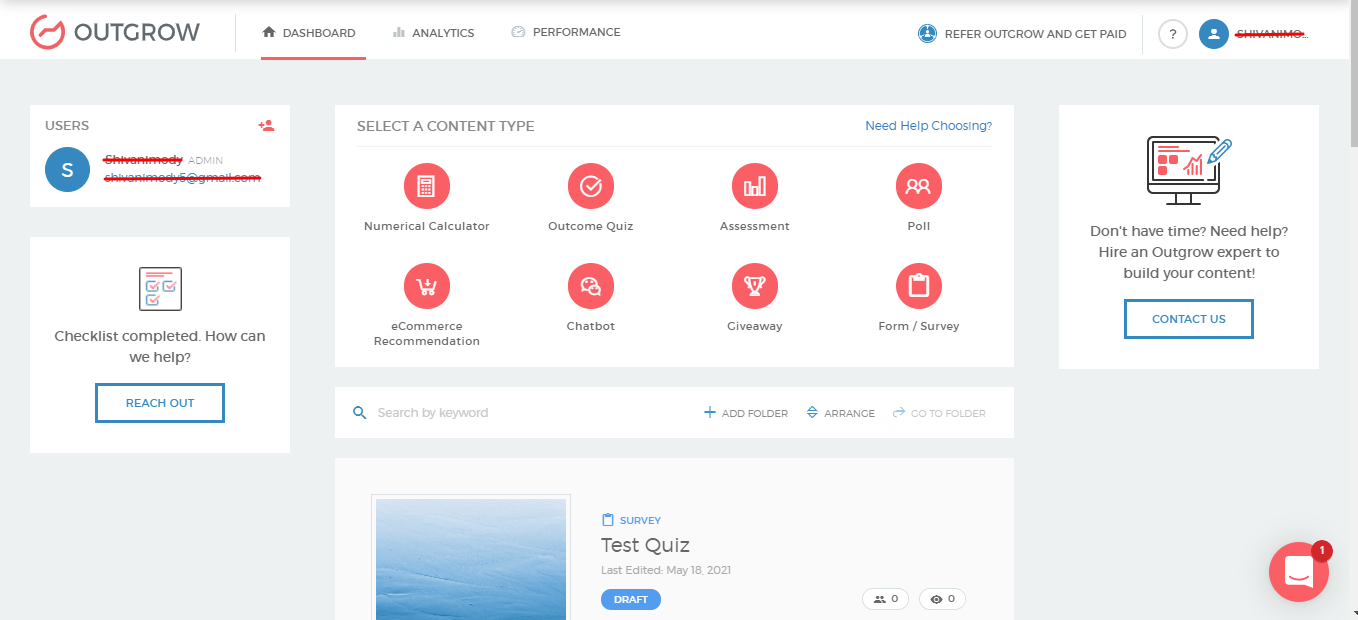1358x620 pixels.
Task: Click Go To Folder
Action: (939, 413)
